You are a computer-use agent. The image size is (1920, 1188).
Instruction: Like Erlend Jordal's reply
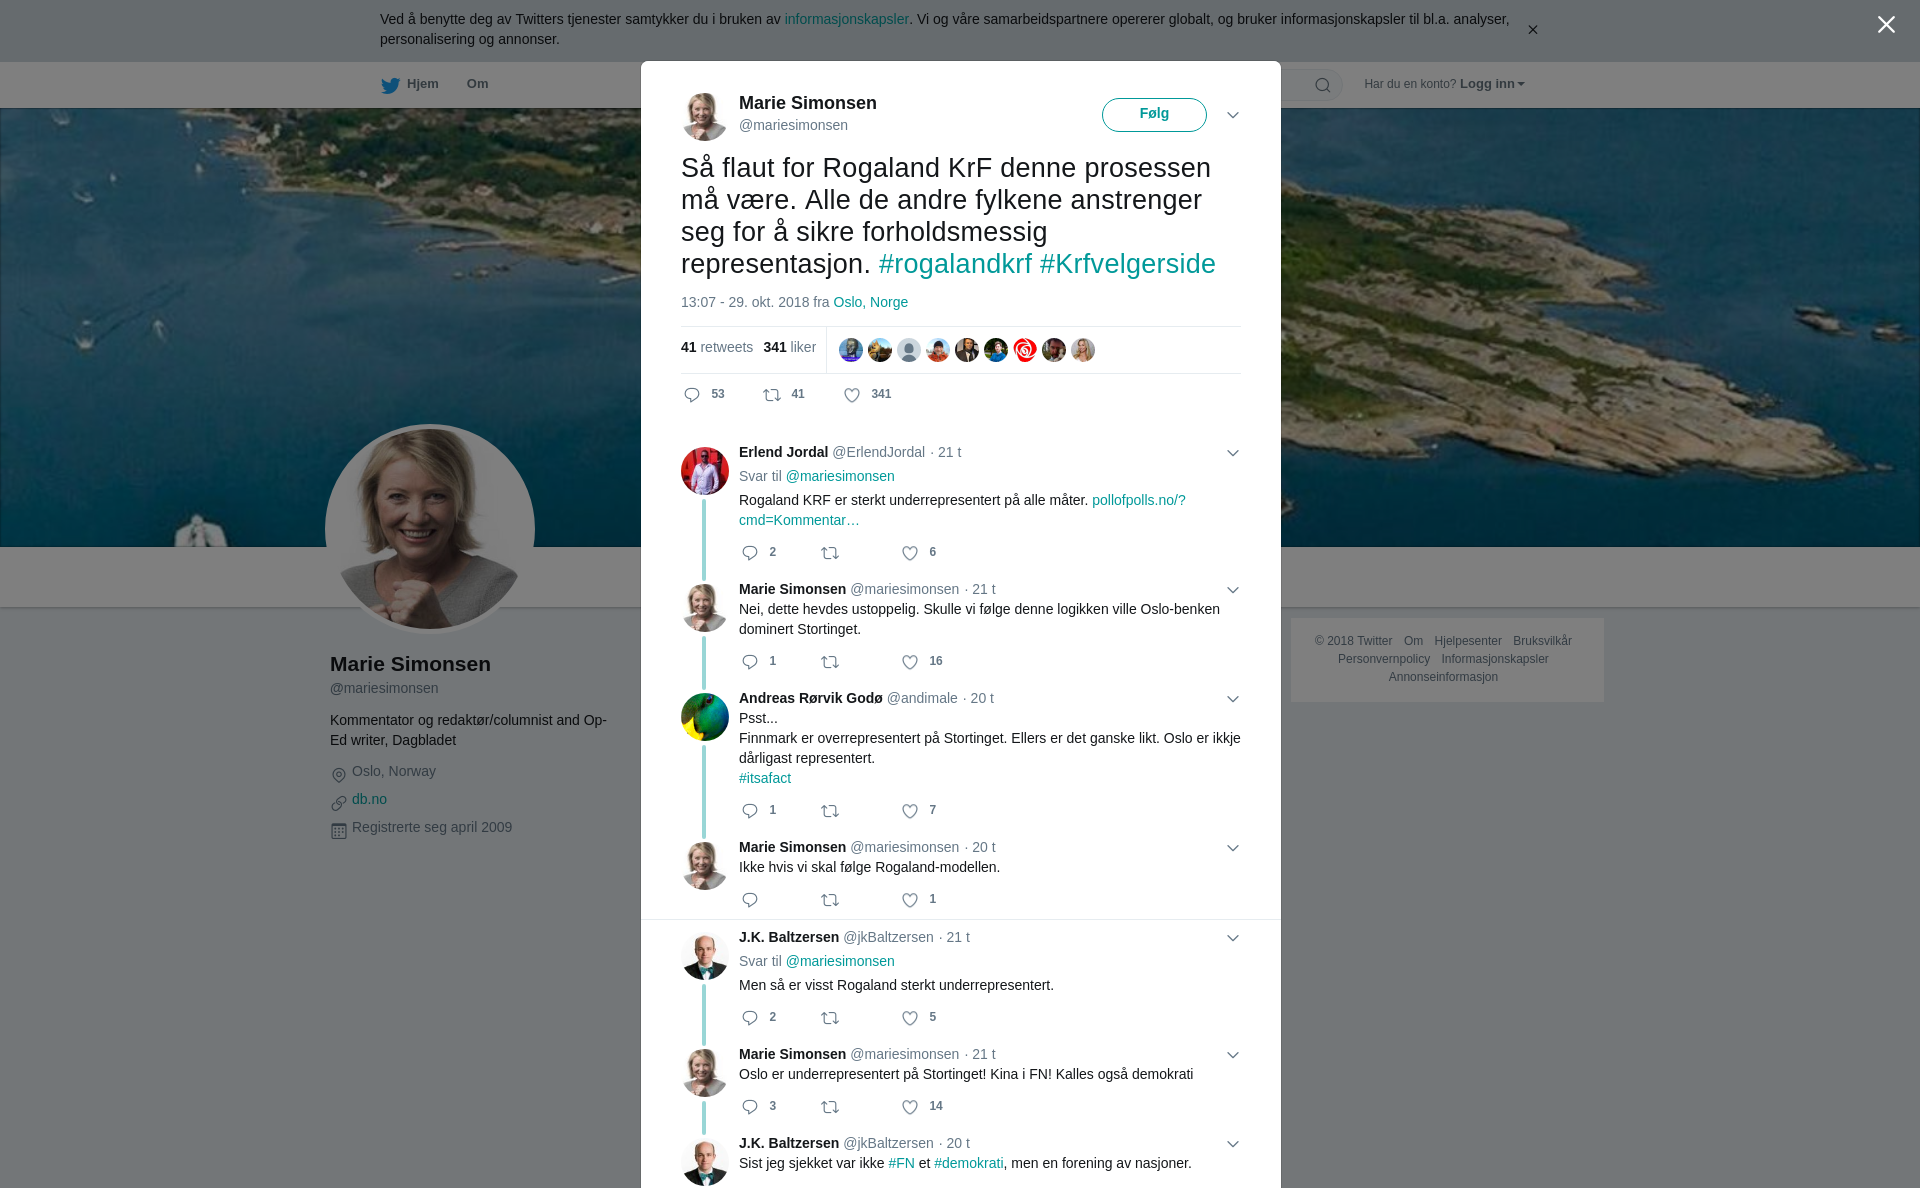coord(910,553)
